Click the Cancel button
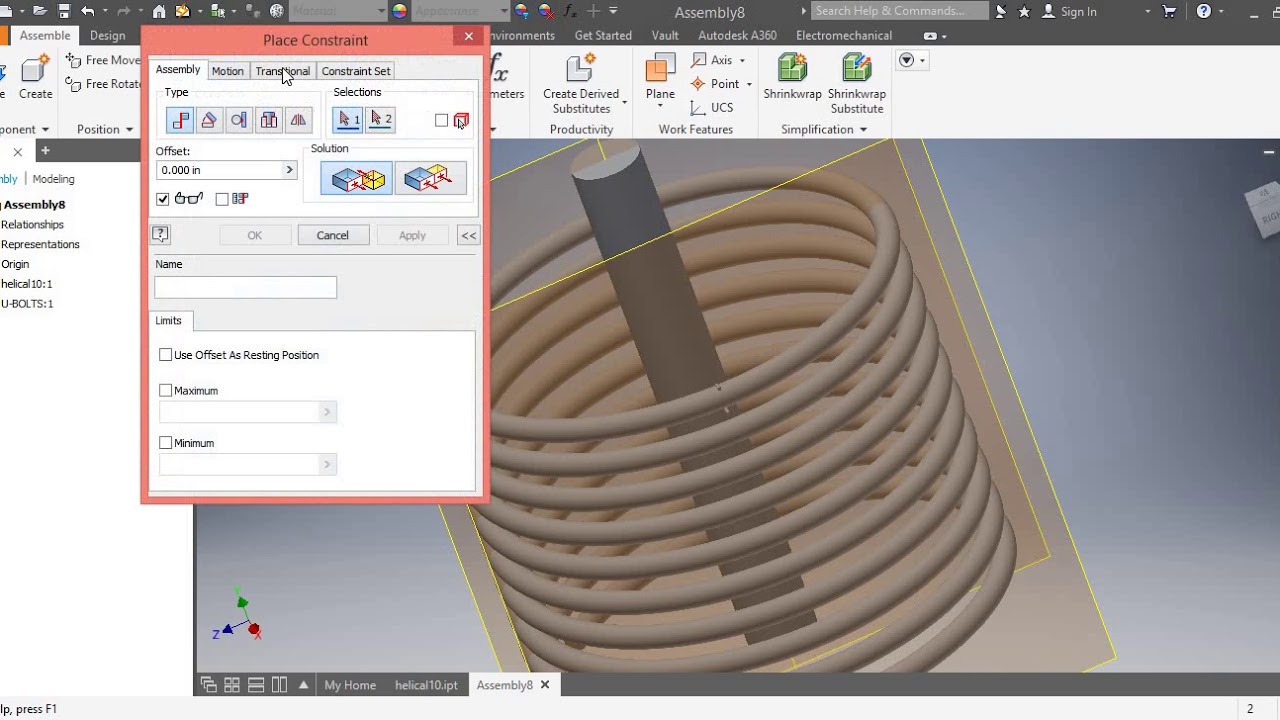This screenshot has width=1280, height=720. [333, 235]
